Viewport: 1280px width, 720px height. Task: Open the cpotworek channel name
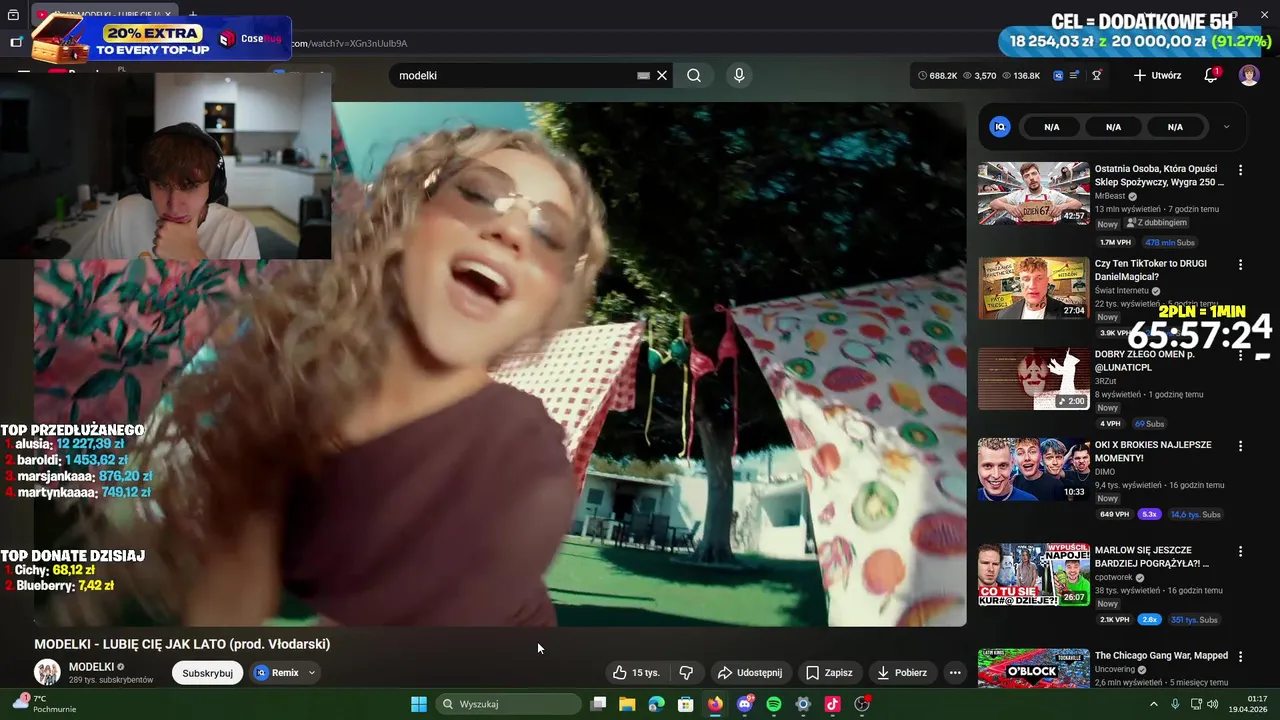click(1114, 577)
